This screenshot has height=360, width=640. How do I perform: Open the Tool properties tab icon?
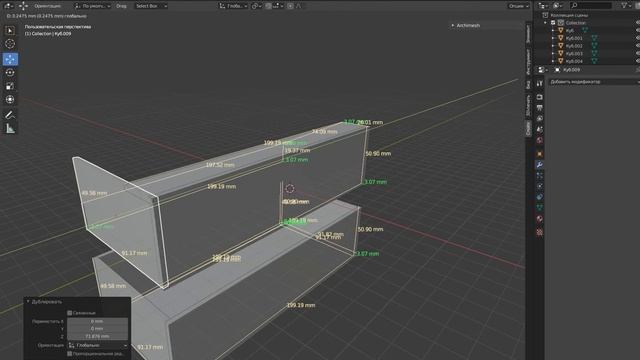point(540,83)
